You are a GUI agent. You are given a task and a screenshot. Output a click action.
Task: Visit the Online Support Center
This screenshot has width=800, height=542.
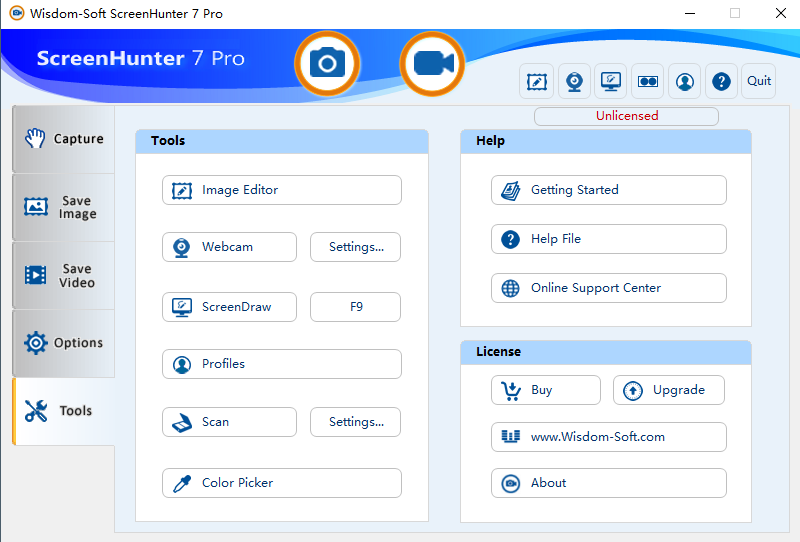pyautogui.click(x=609, y=288)
